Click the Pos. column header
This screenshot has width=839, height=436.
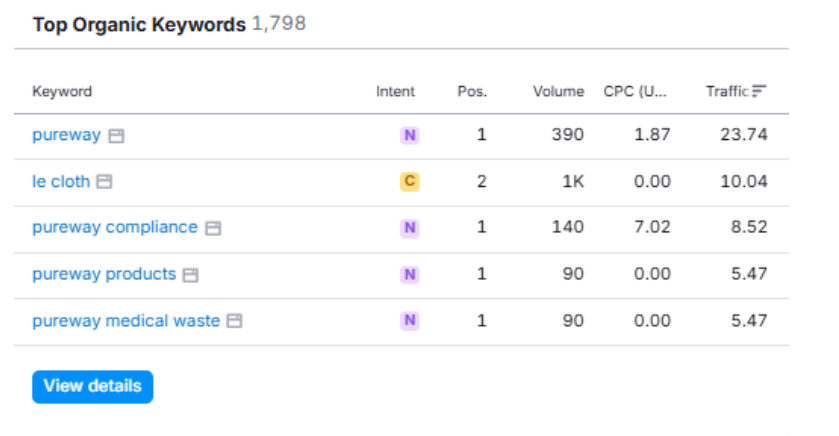(x=472, y=91)
